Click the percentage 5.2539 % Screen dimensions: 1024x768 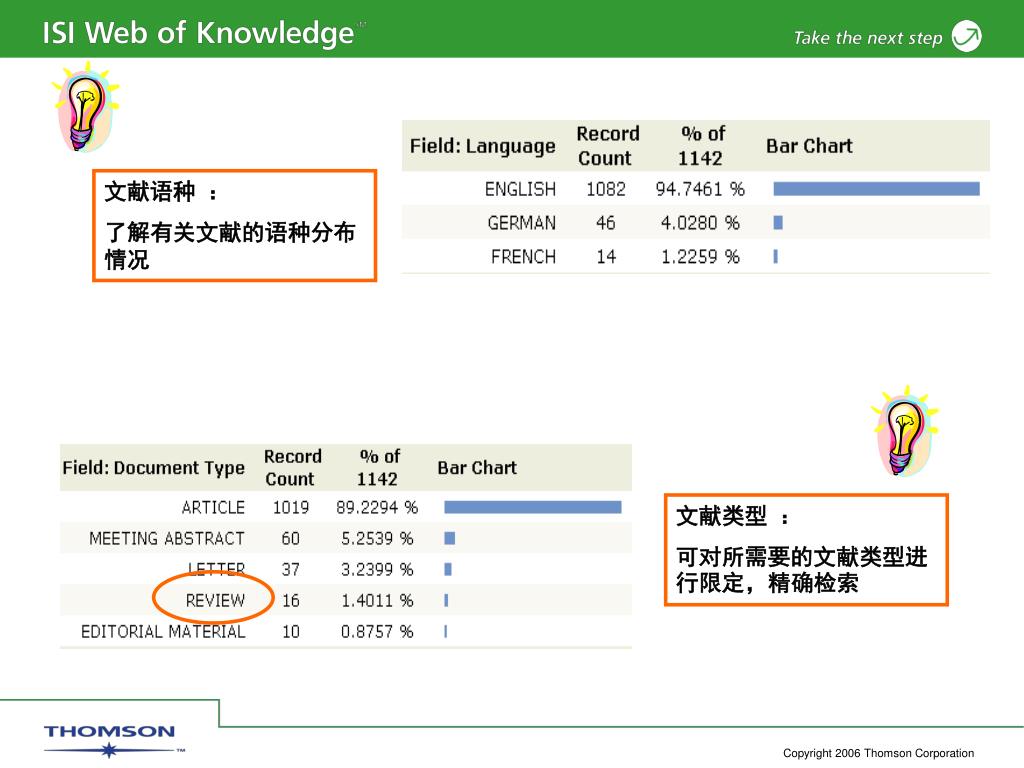coord(377,539)
